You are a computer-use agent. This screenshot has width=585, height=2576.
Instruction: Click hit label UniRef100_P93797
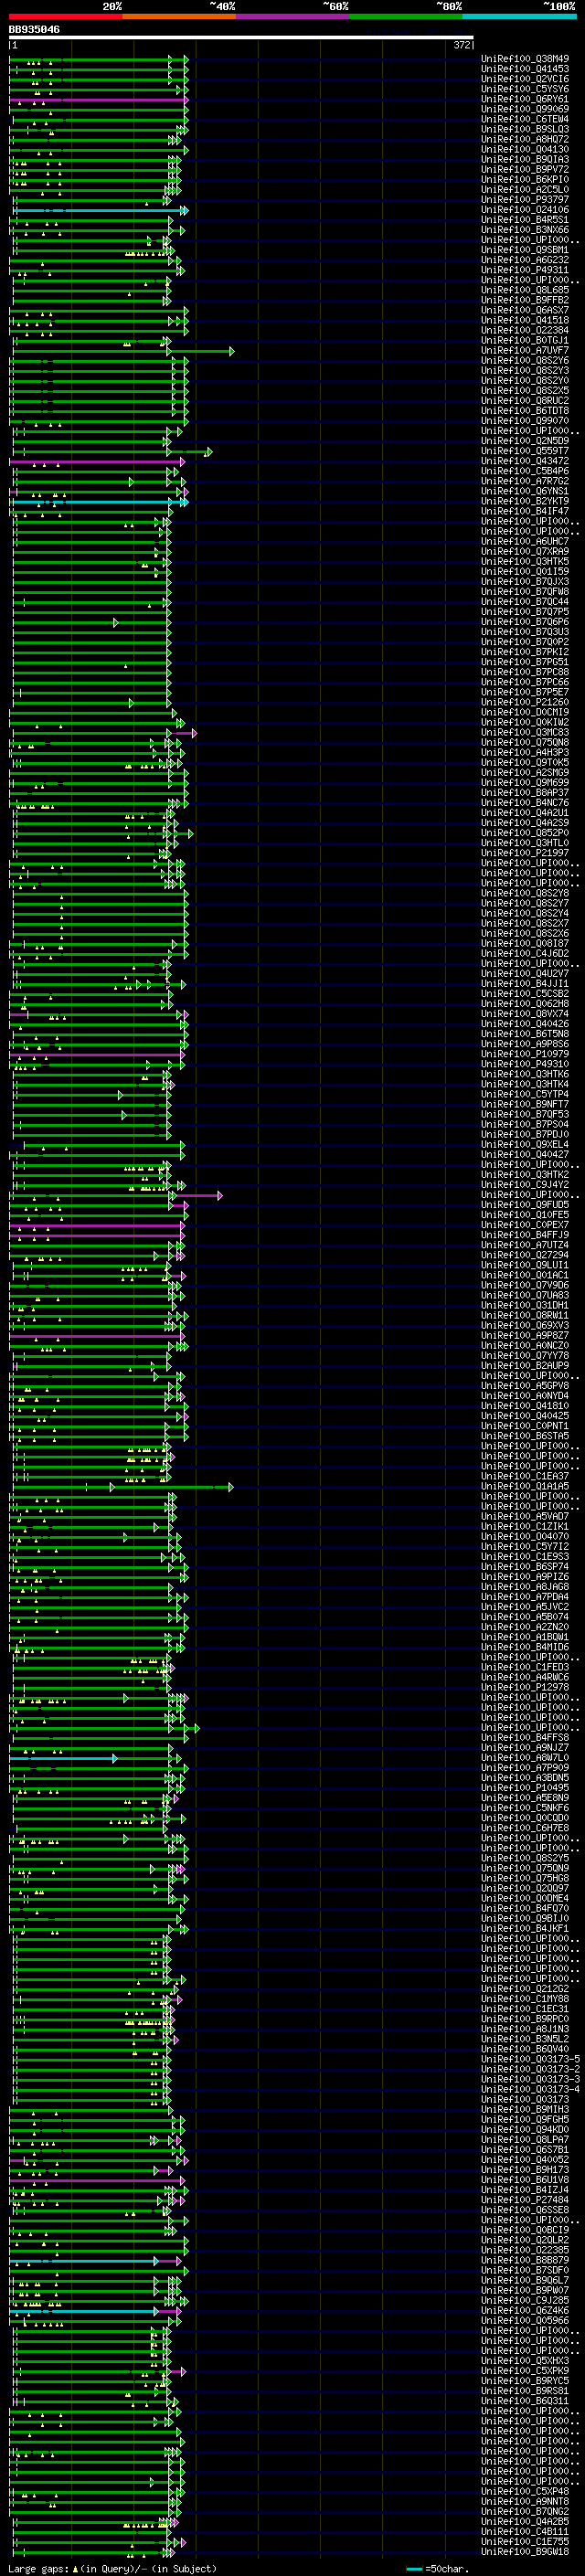pos(525,200)
